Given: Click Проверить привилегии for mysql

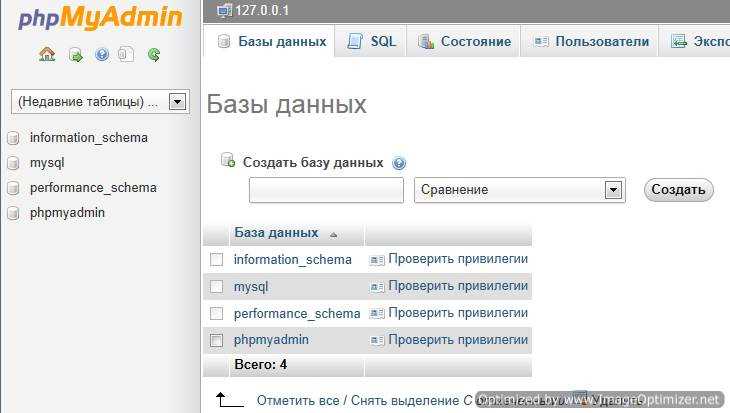Looking at the screenshot, I should (458, 286).
